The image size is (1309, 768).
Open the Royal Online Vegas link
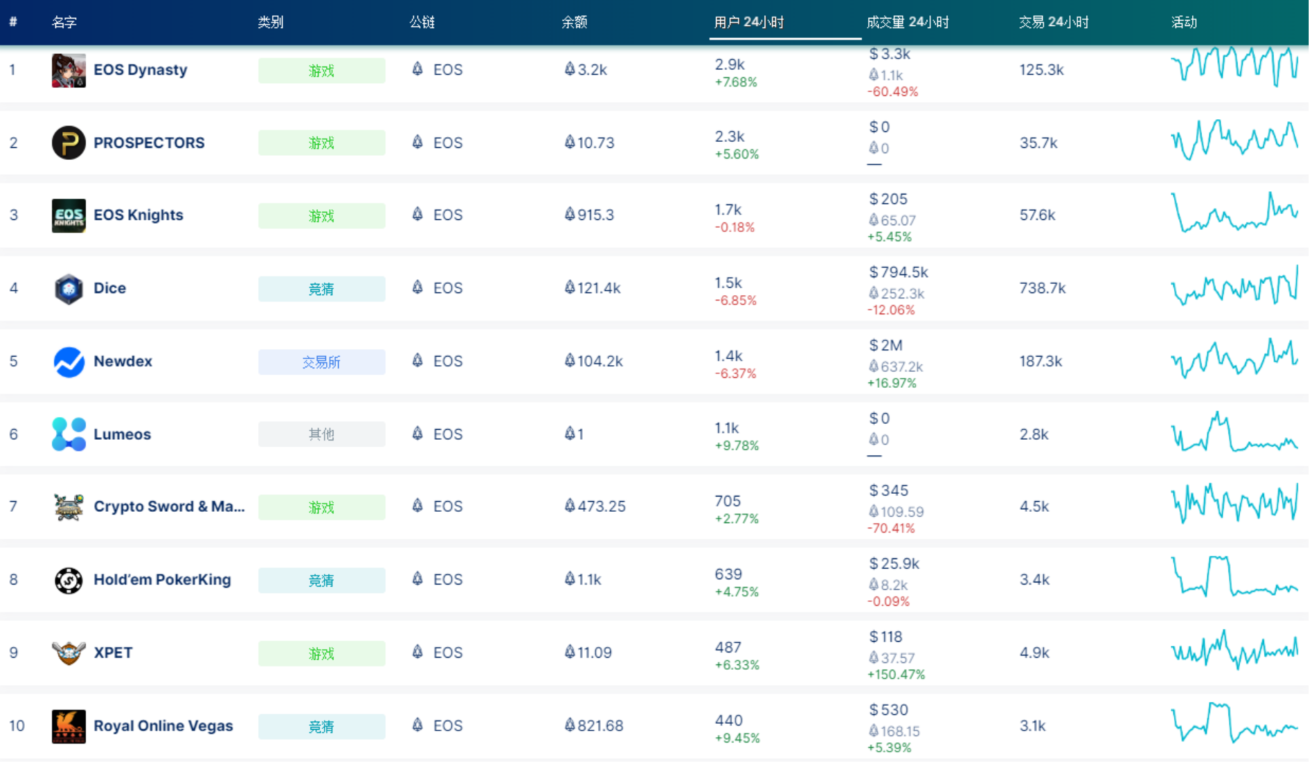point(163,726)
